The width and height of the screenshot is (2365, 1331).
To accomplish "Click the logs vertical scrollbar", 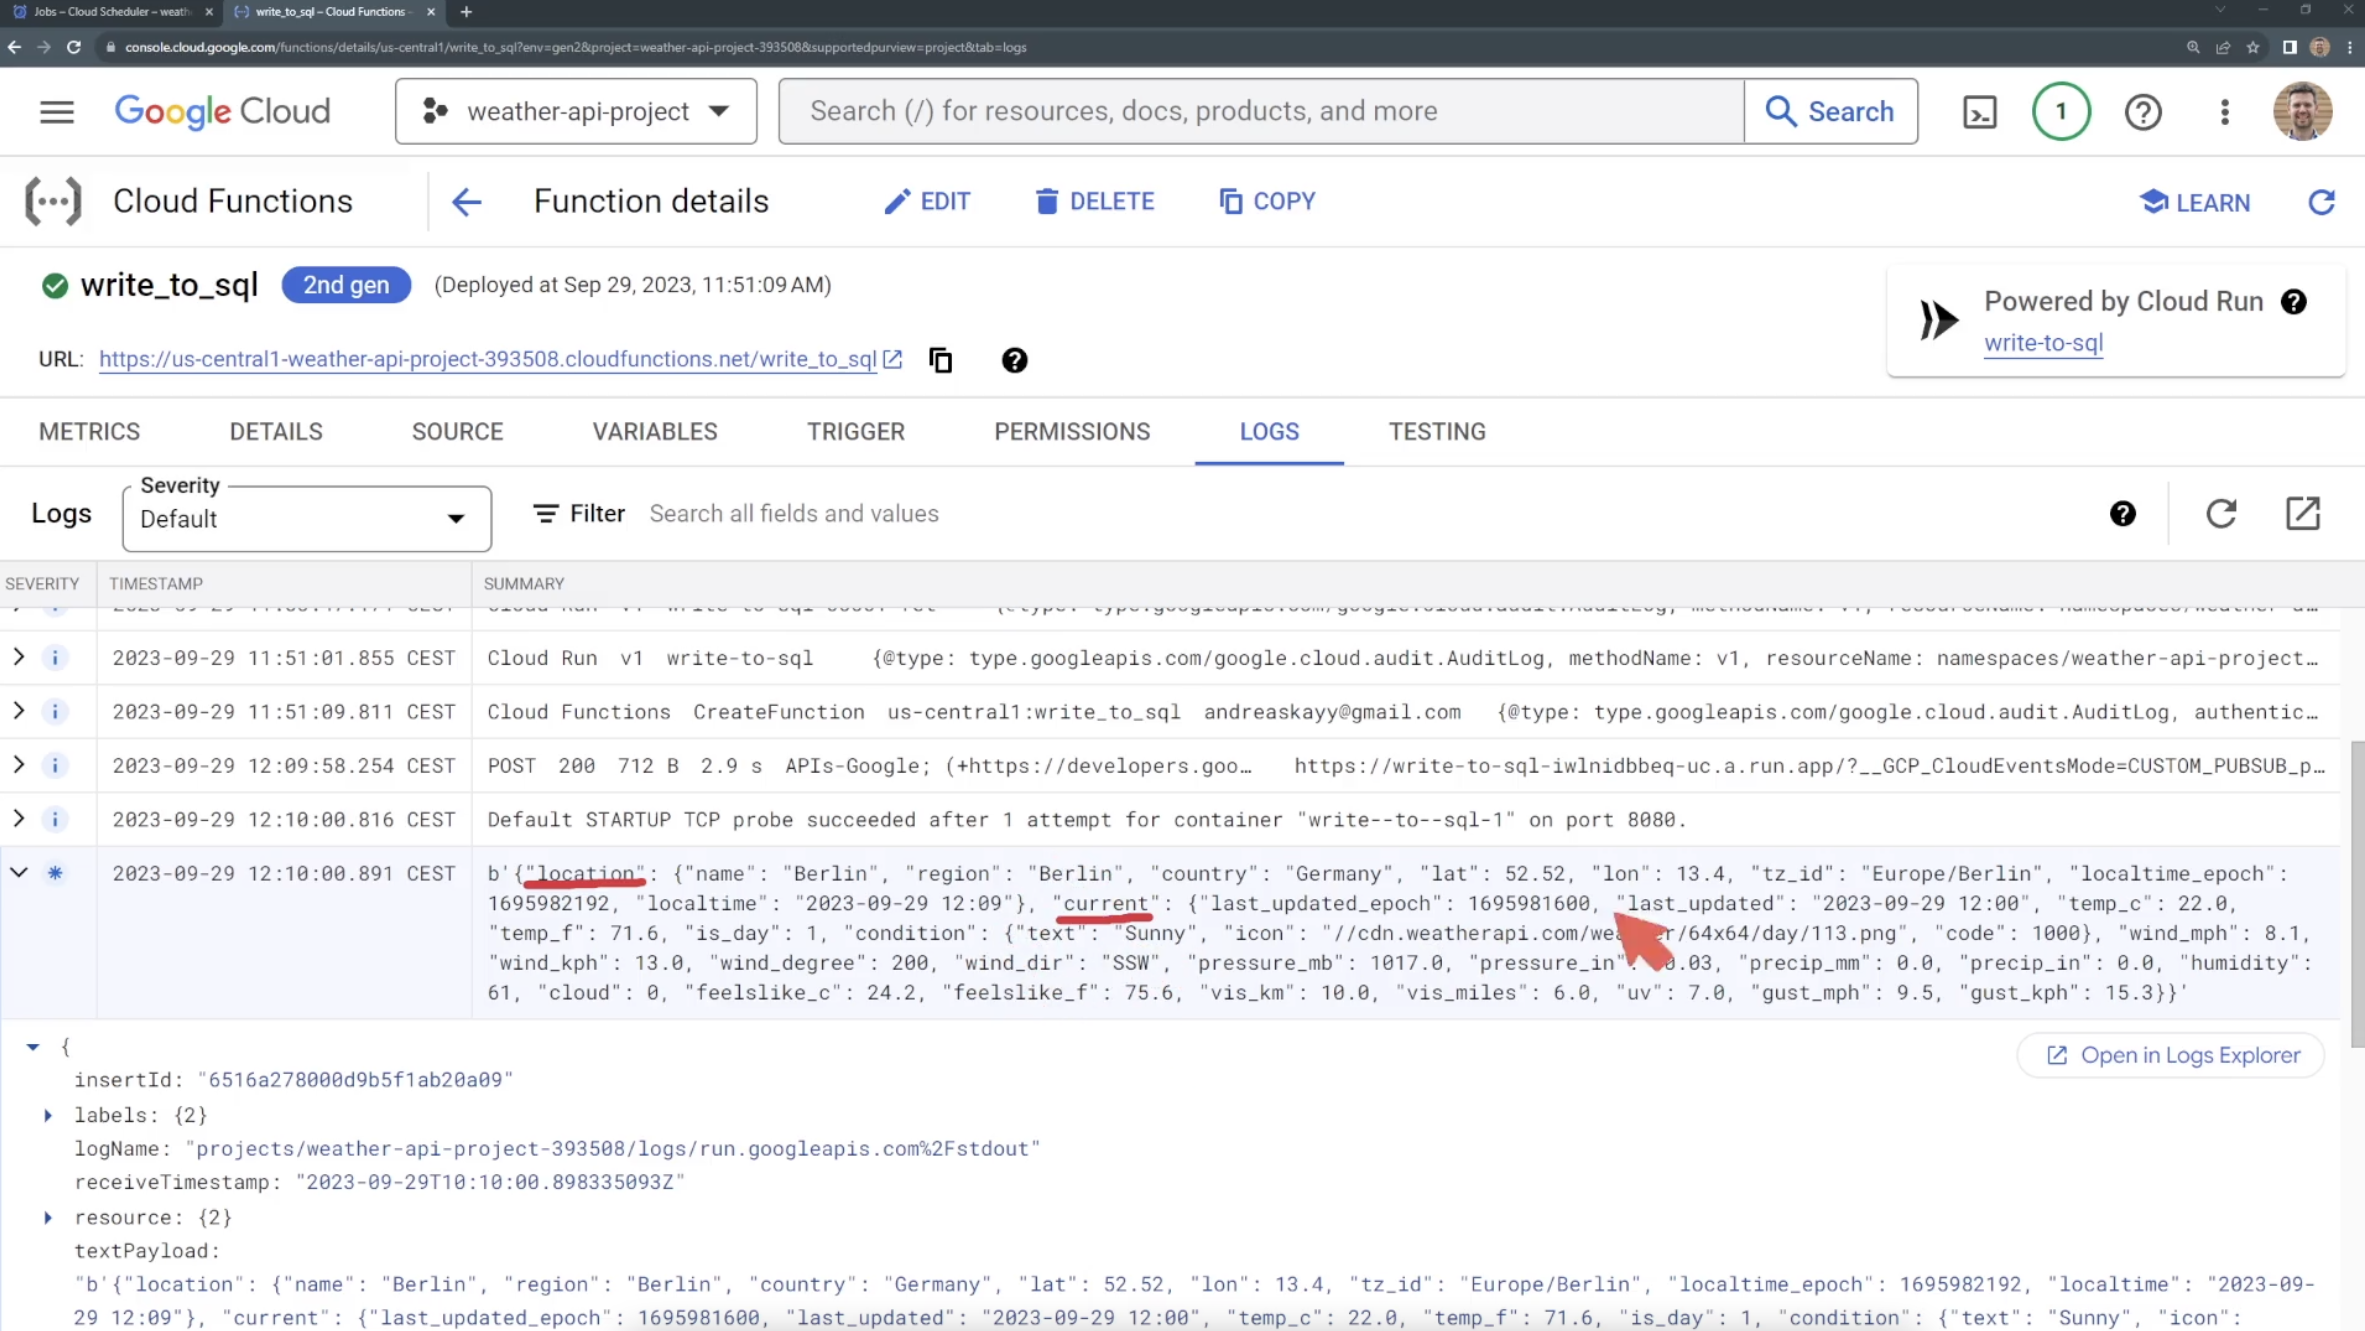I will 2357,894.
